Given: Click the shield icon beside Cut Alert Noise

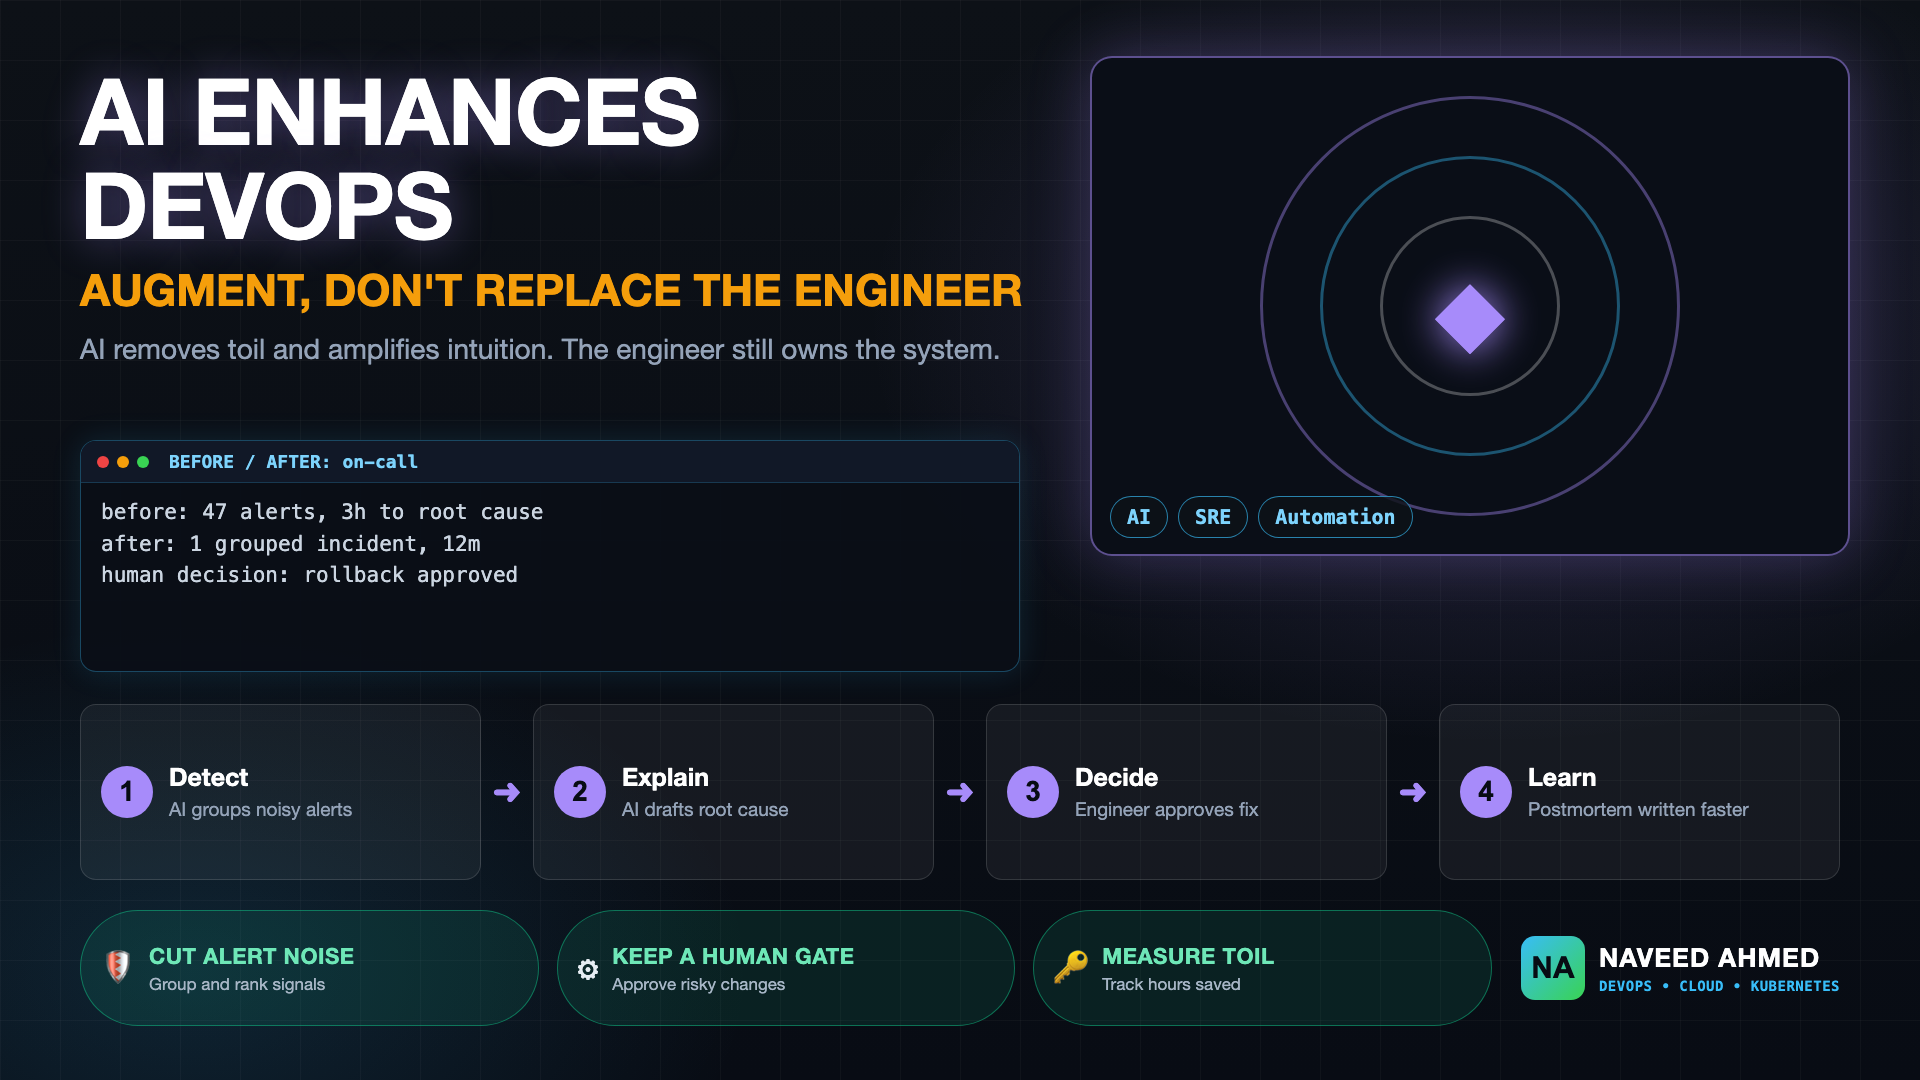Looking at the screenshot, I should point(118,967).
